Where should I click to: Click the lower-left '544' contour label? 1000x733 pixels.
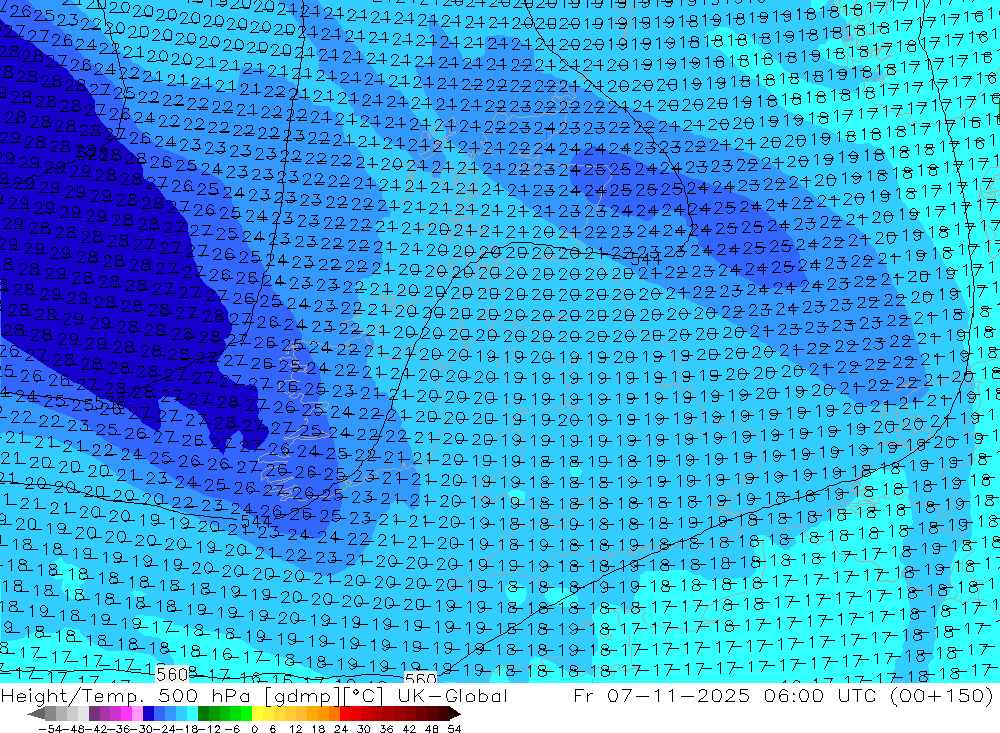tap(257, 521)
